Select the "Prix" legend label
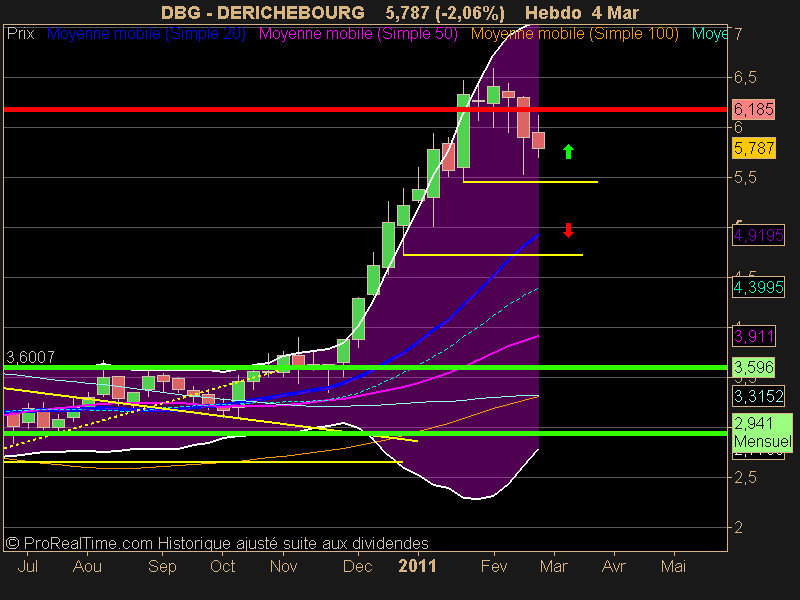Viewport: 800px width, 600px height. coord(20,34)
